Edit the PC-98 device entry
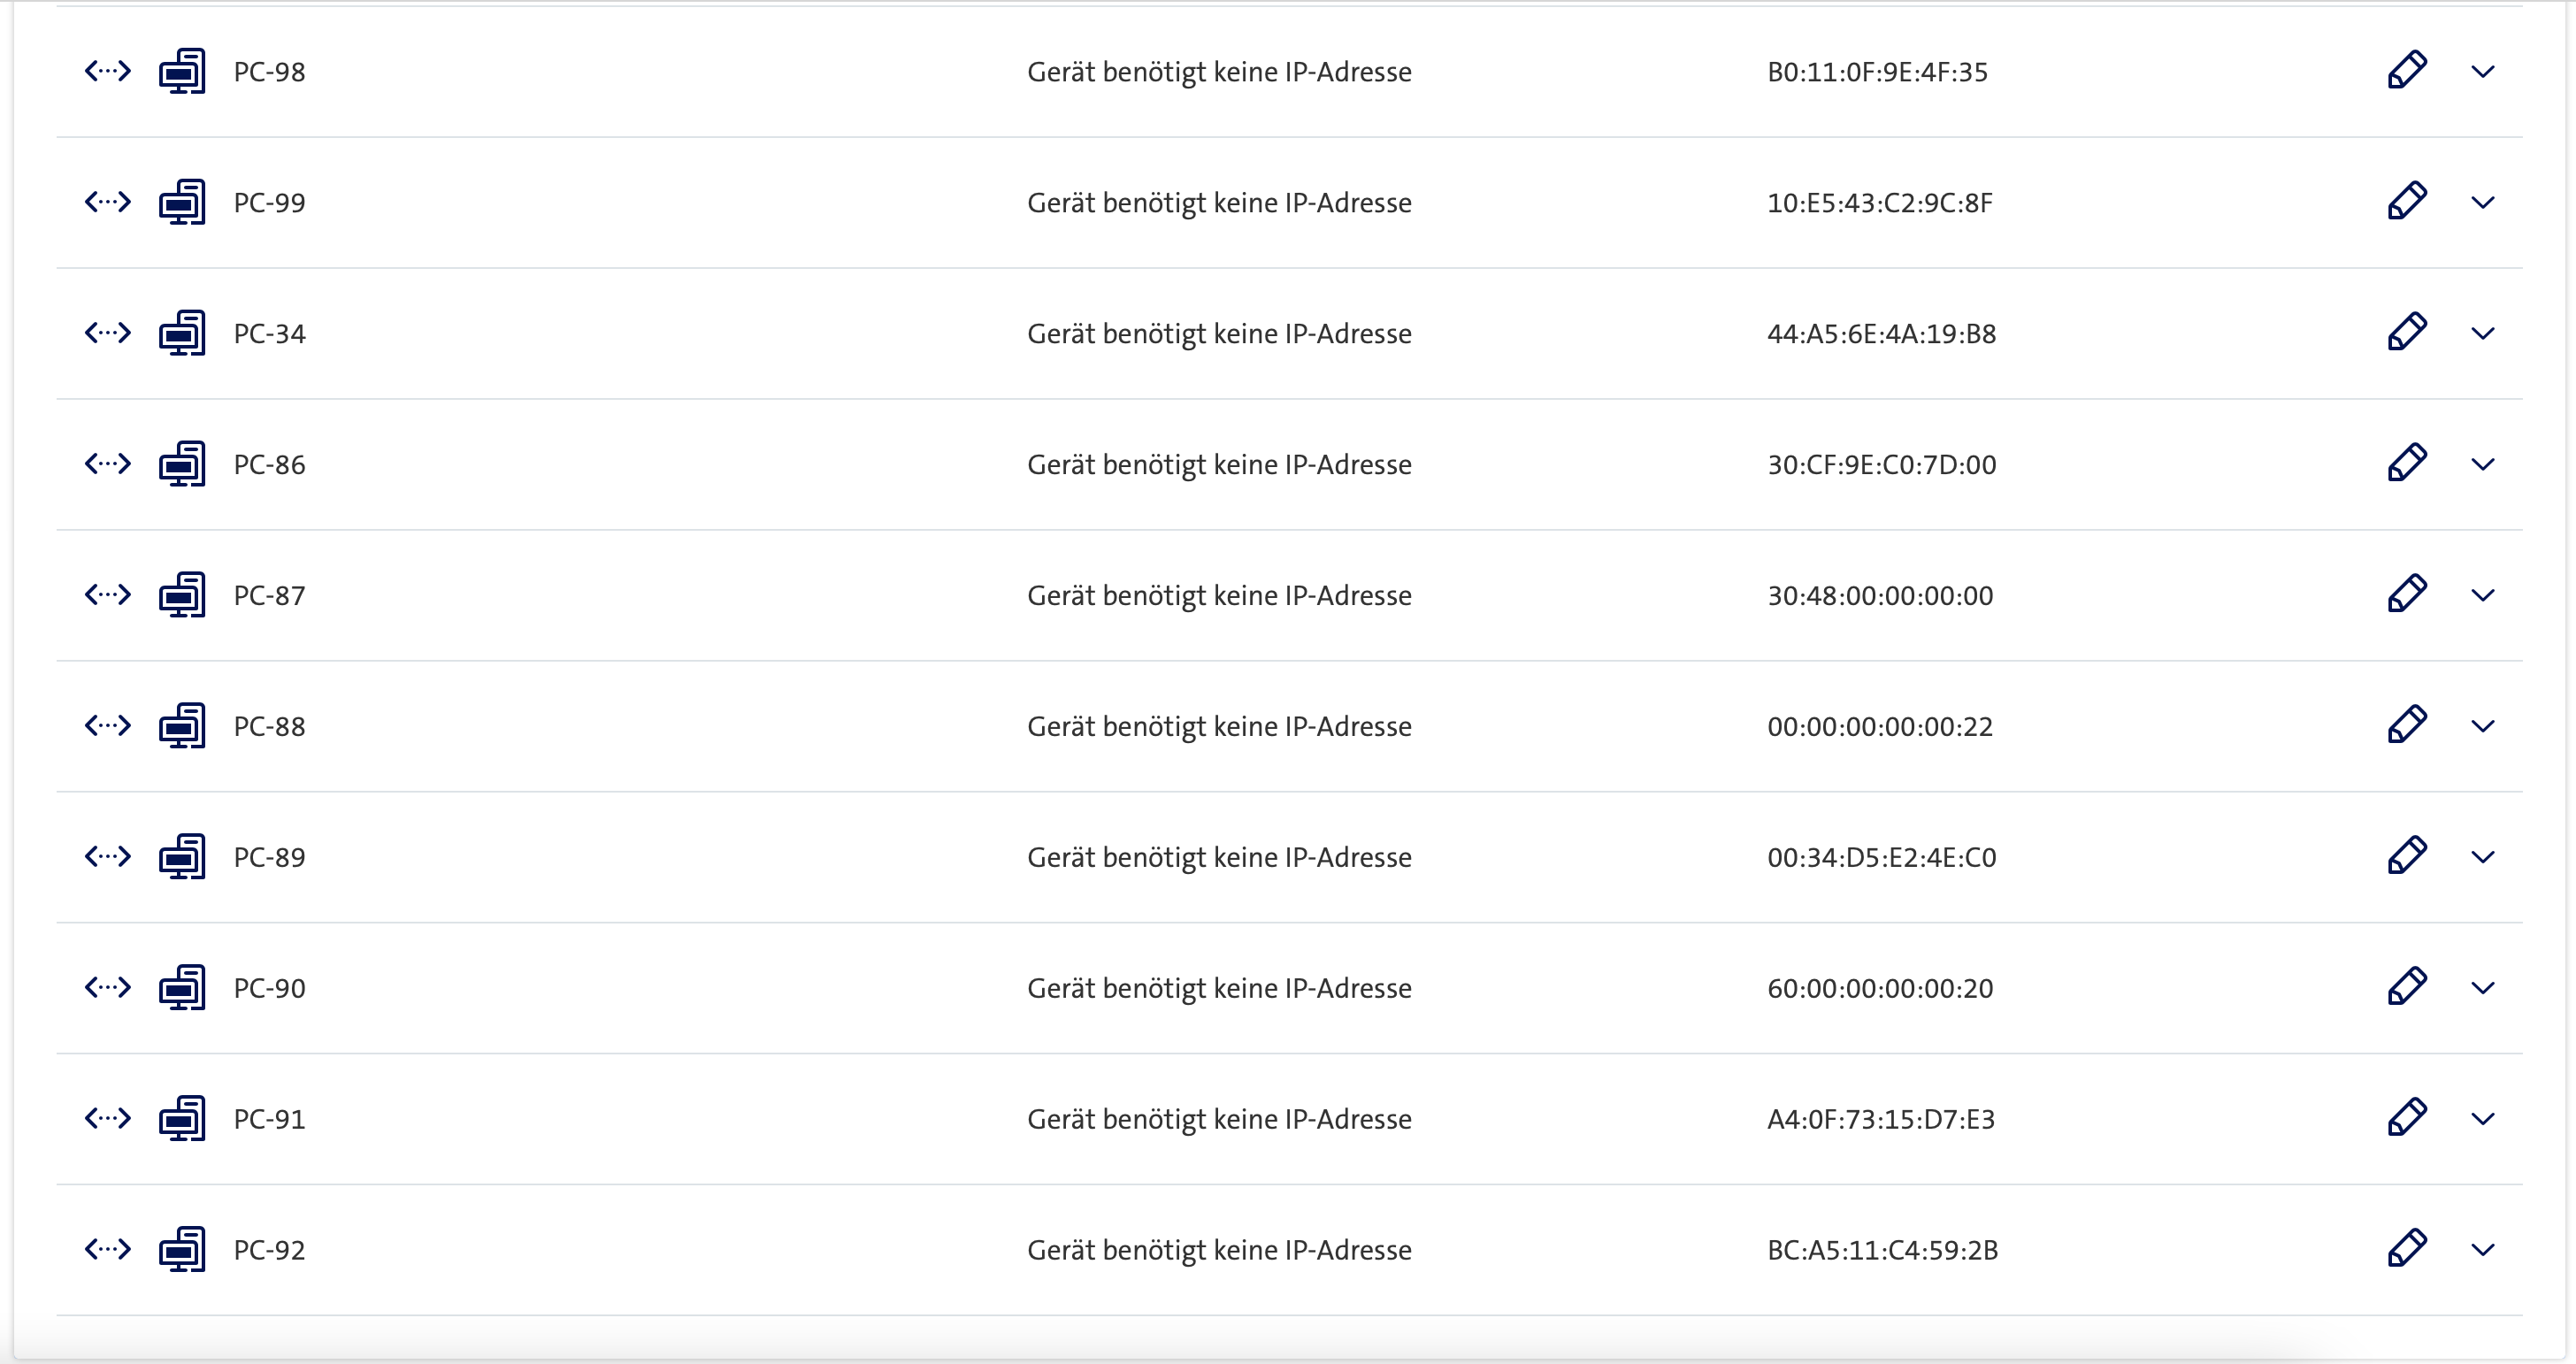 coord(2406,71)
